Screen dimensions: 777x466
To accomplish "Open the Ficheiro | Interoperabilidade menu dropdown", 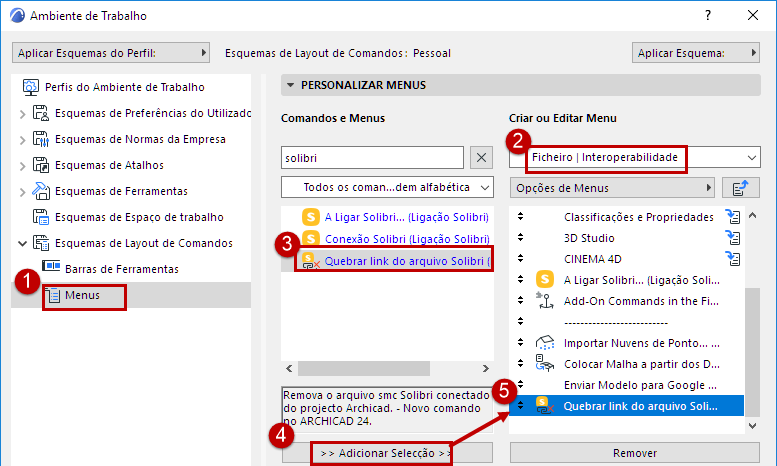I will pos(635,158).
